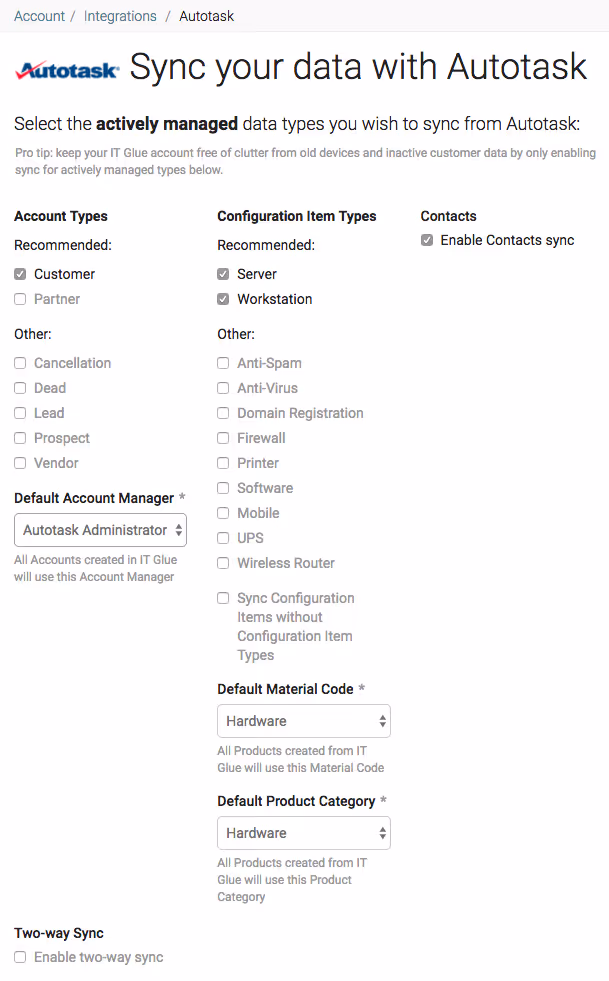Navigate to the Account breadcrumb
Viewport: 609px width, 981px height.
coord(39,15)
